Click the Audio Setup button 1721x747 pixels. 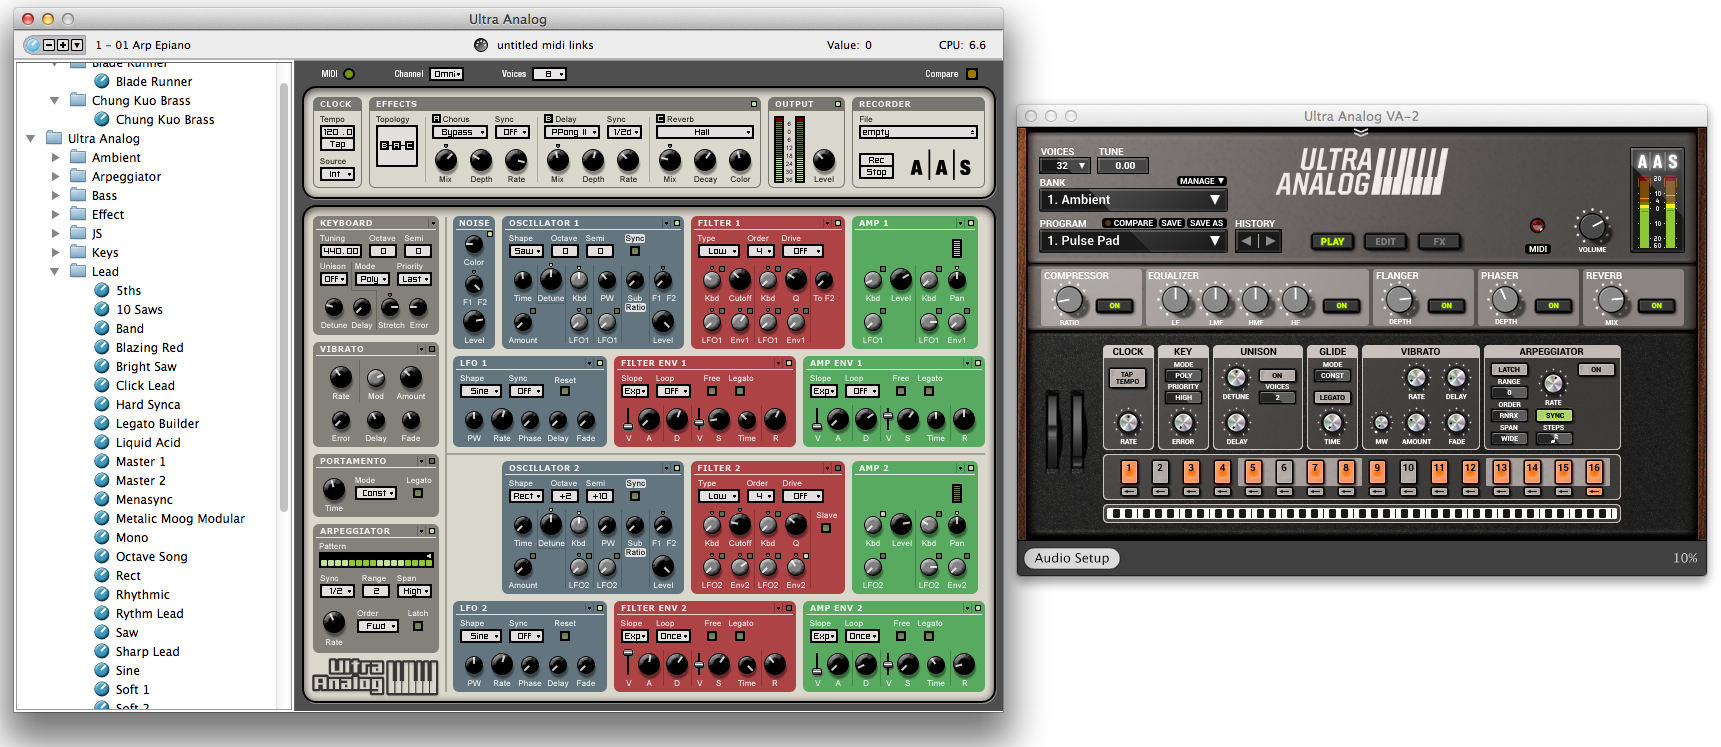[x=1071, y=558]
